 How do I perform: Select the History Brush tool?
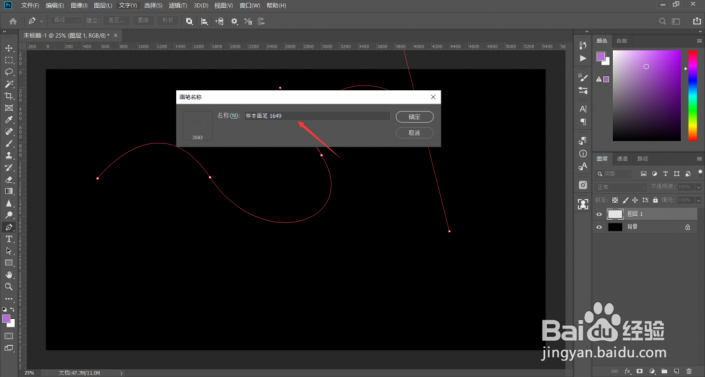coord(9,167)
